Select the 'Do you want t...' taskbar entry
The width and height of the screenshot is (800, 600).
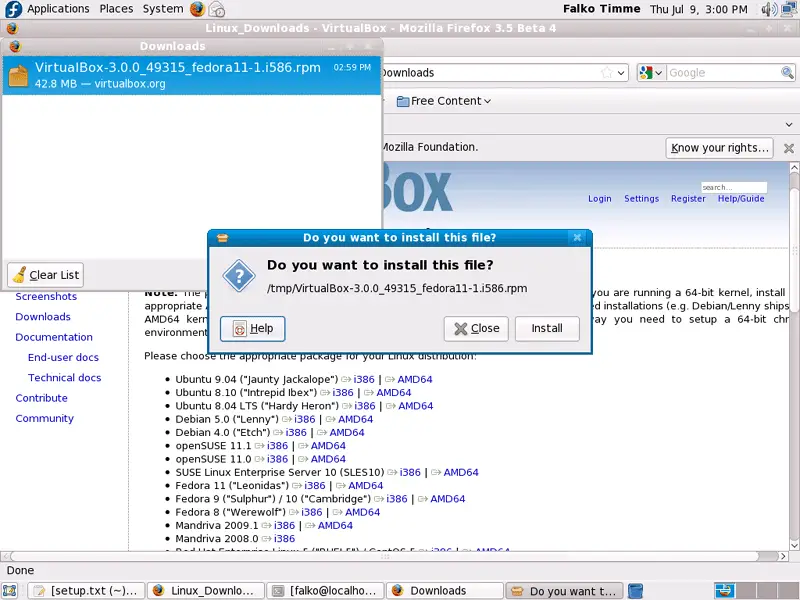565,591
